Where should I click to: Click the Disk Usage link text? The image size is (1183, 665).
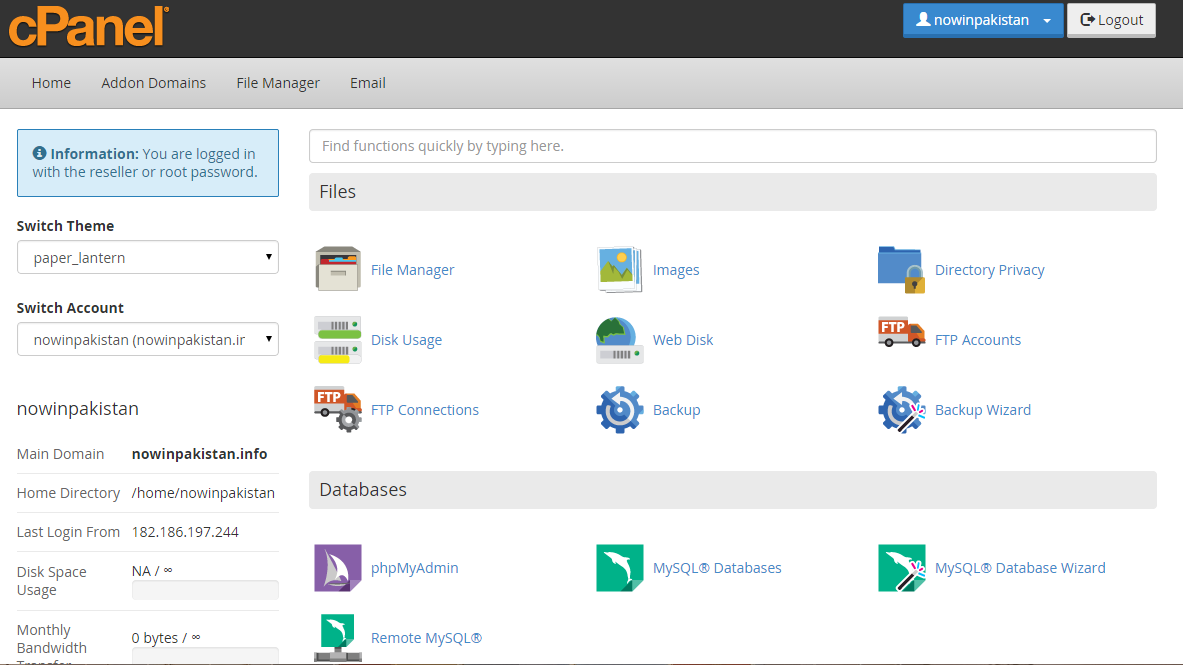(406, 340)
